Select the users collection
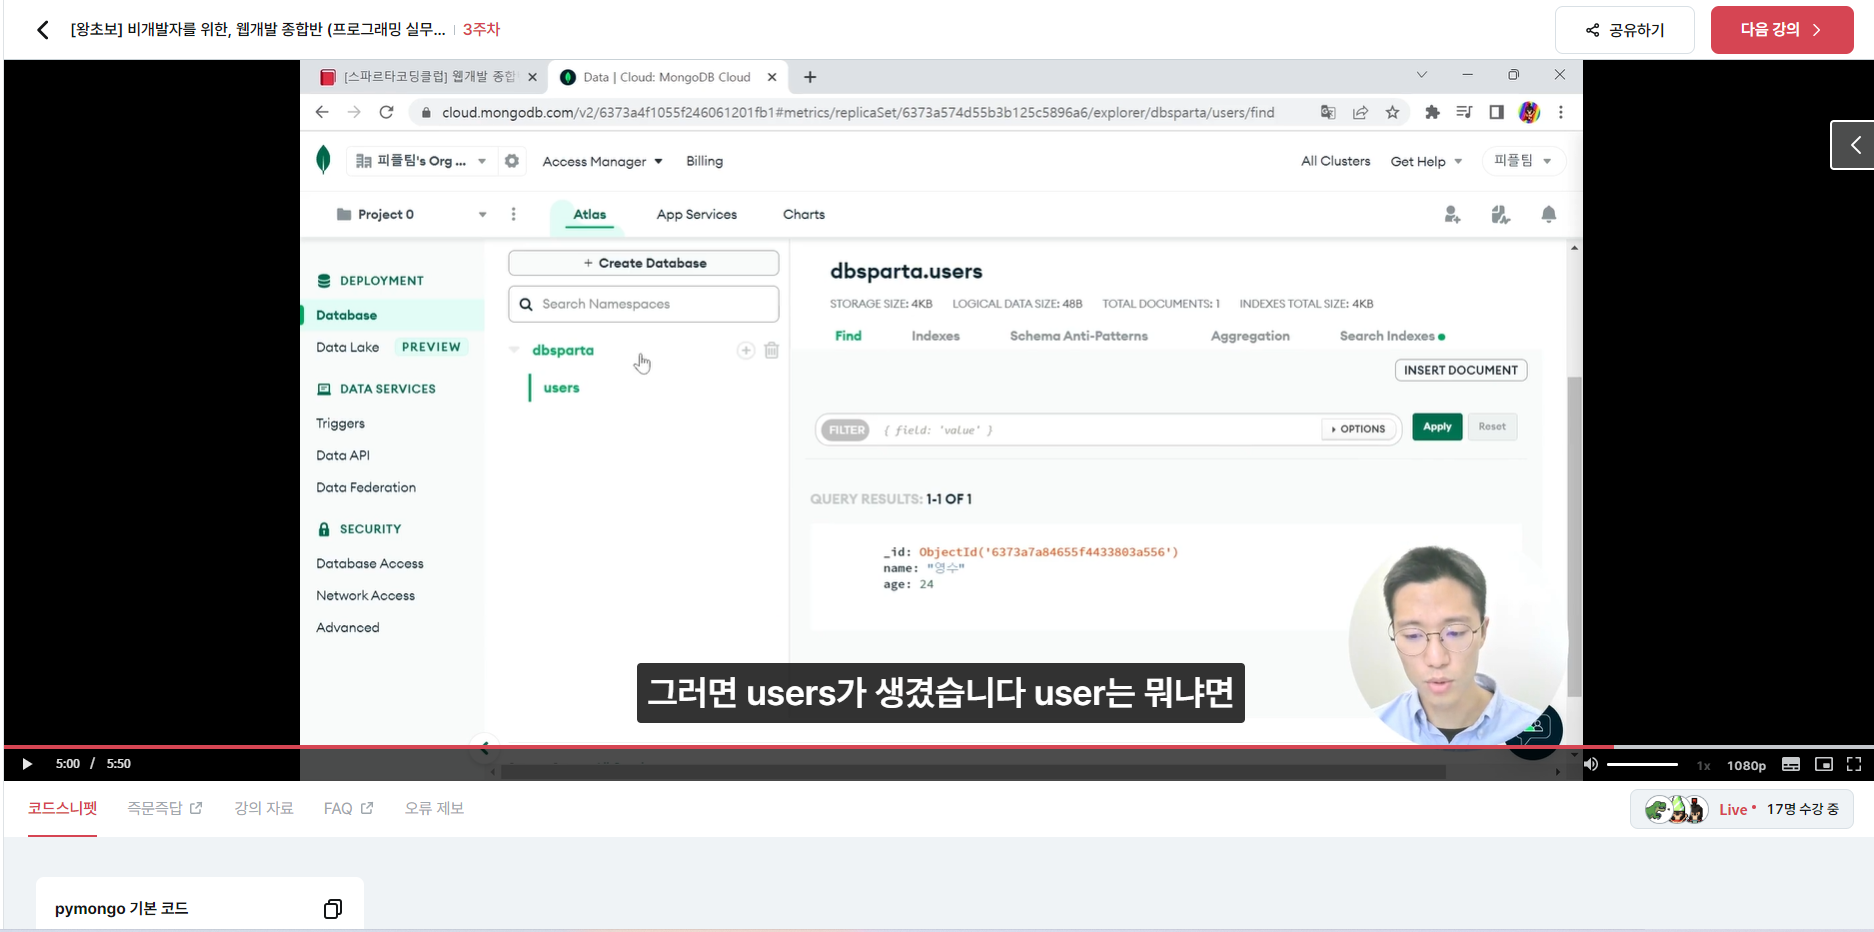Image resolution: width=1874 pixels, height=932 pixels. 561,388
